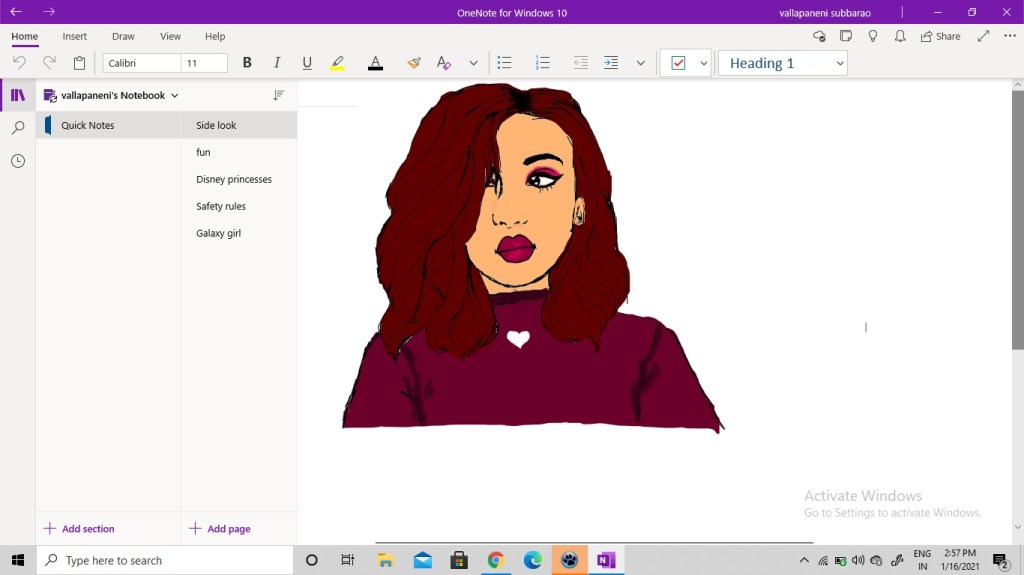Toggle bold formatting
The height and width of the screenshot is (575, 1024).
coord(247,63)
